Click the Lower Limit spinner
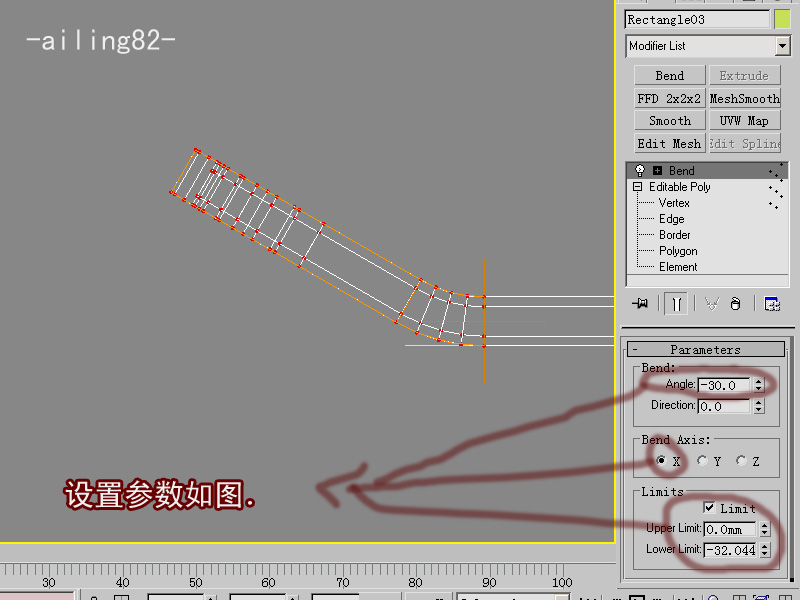The width and height of the screenshot is (800, 600). pos(764,550)
